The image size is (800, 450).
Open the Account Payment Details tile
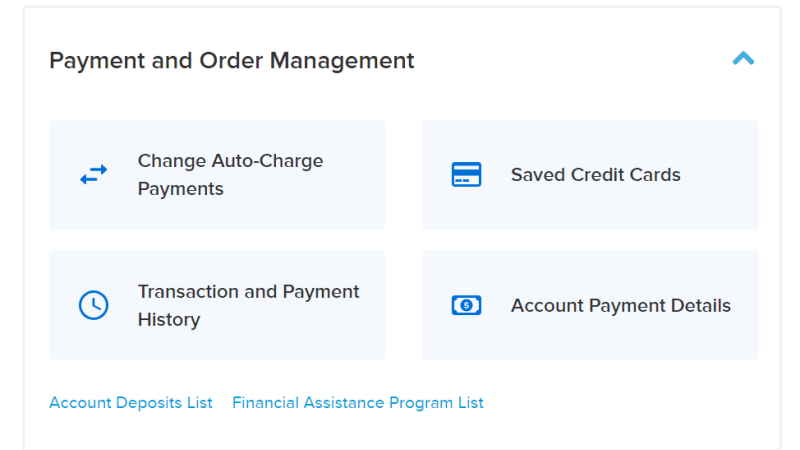click(x=590, y=305)
